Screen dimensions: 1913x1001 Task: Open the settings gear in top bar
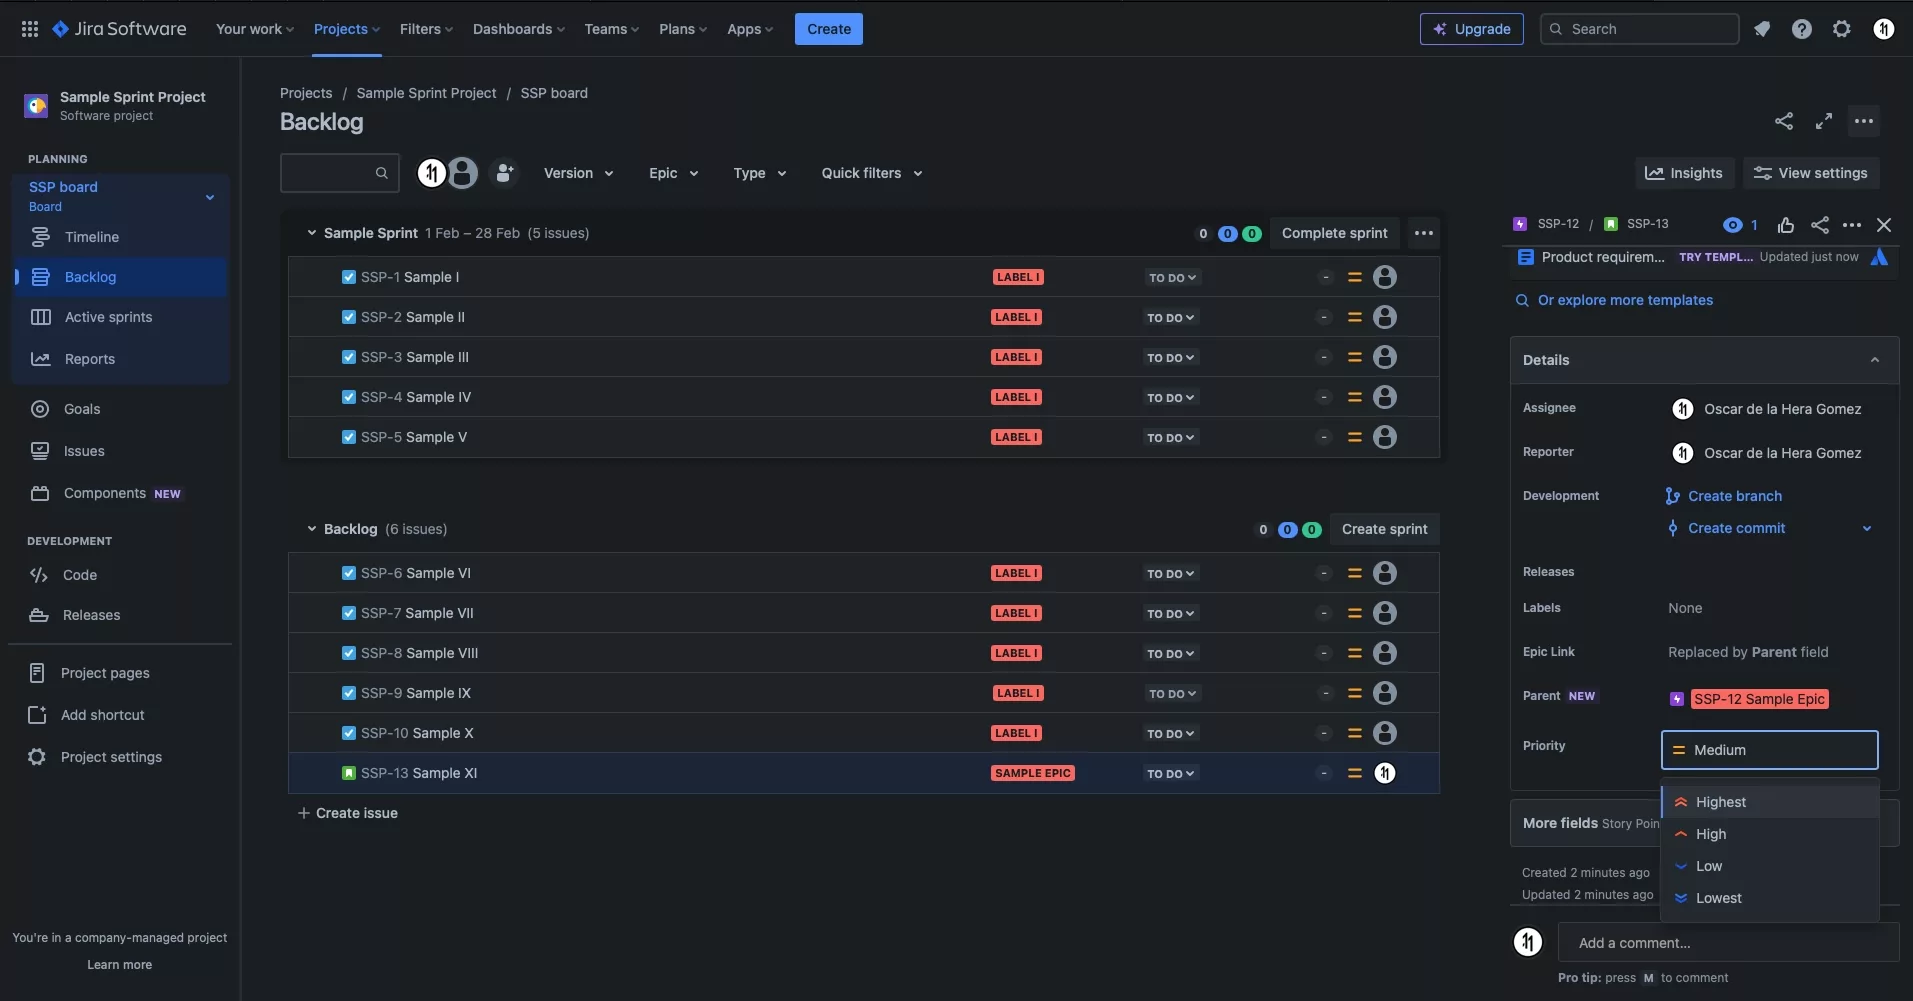[1842, 29]
